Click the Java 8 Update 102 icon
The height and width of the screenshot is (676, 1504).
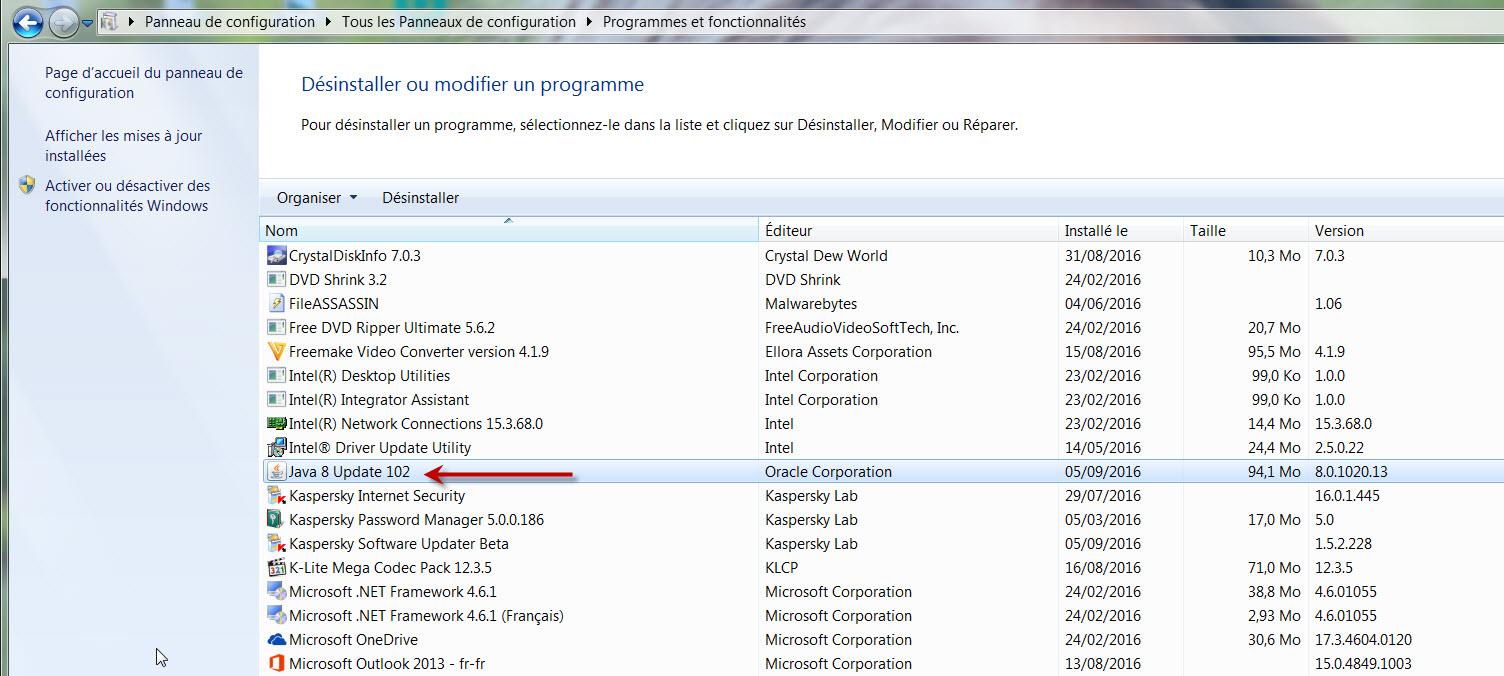click(x=277, y=471)
